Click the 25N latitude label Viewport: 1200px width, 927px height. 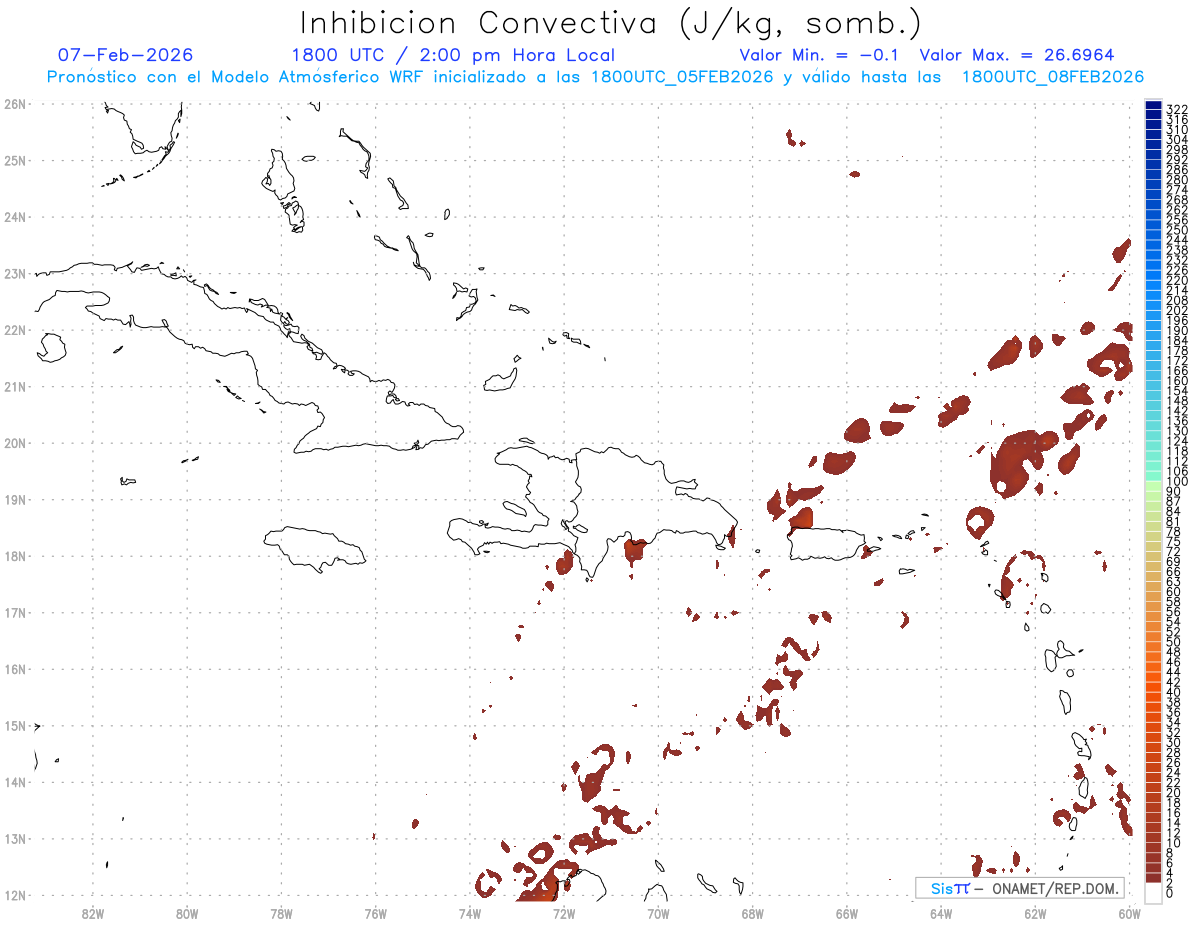click(14, 160)
